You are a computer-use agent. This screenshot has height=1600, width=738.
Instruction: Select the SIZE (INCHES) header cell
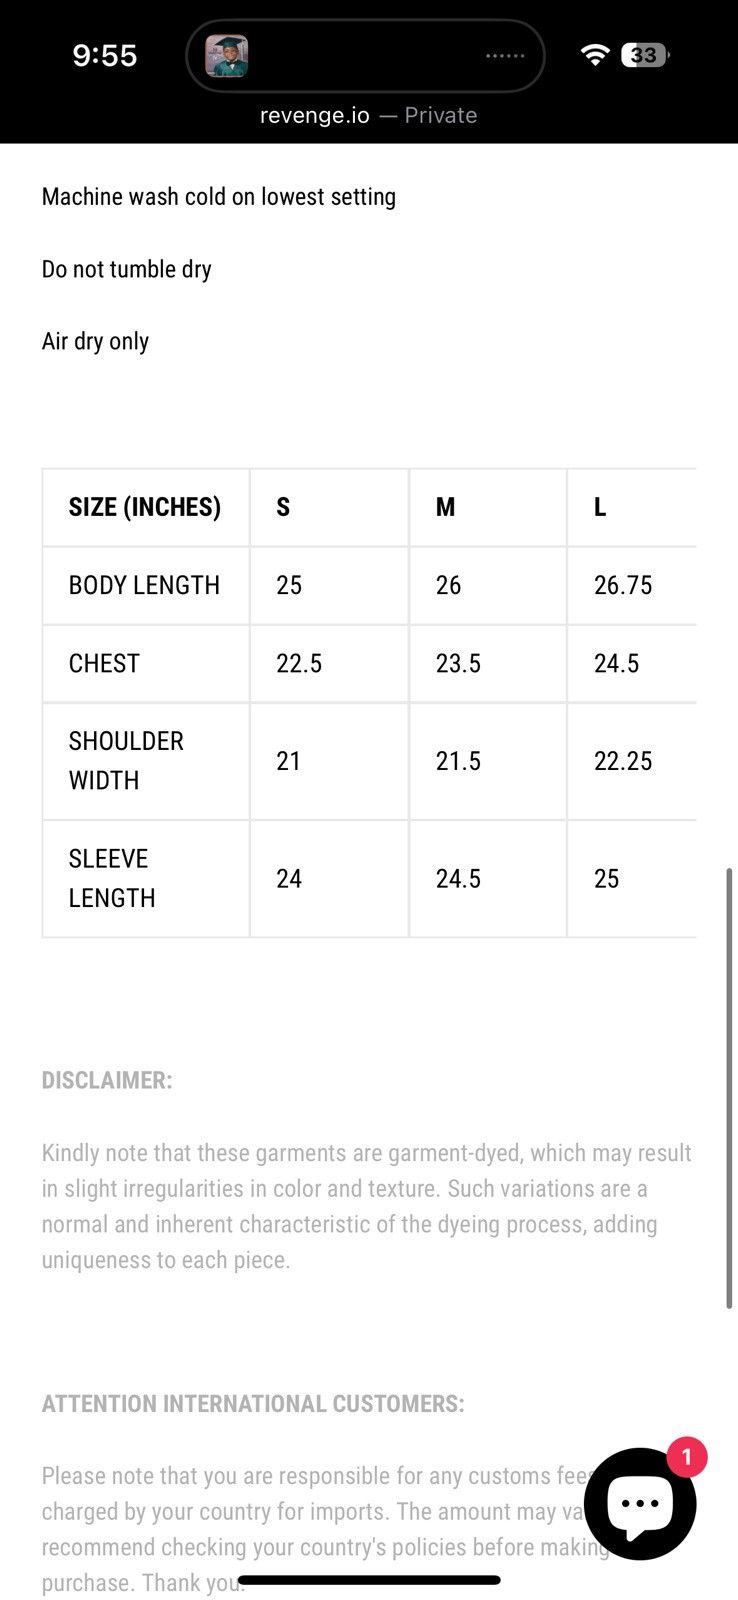(x=146, y=507)
